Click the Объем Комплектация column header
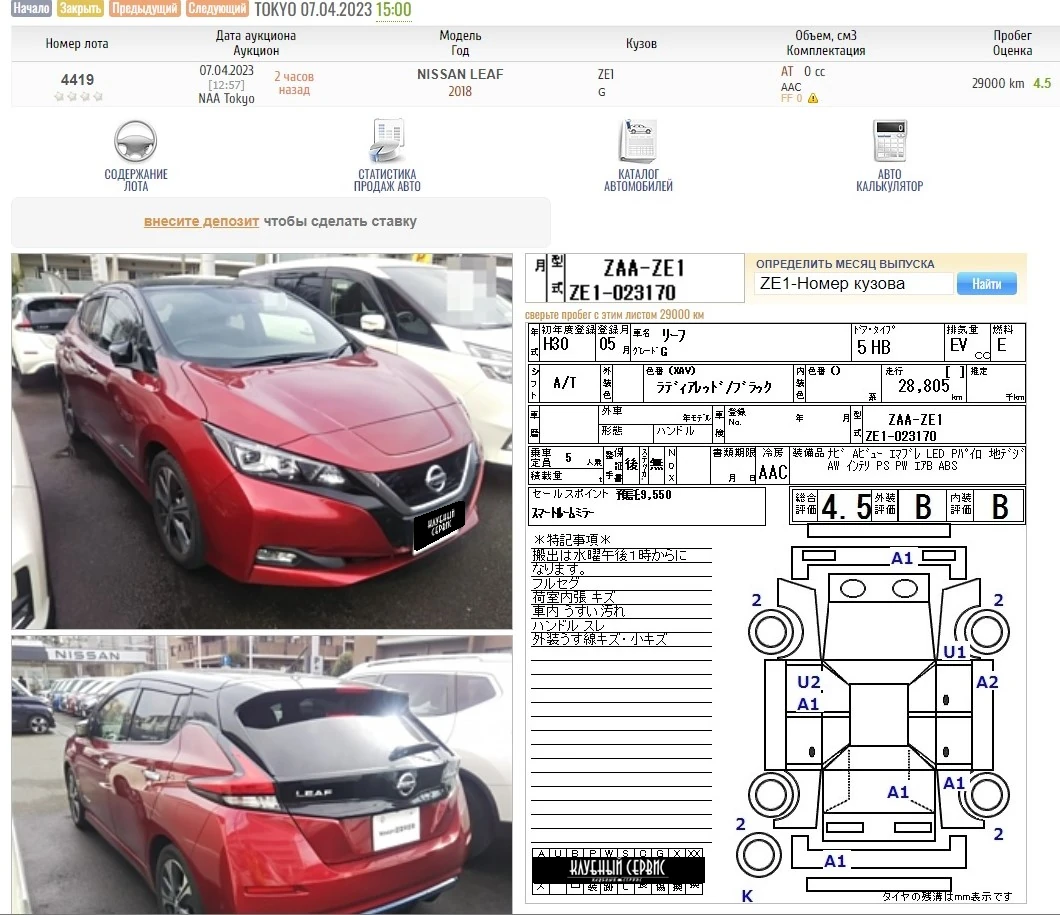This screenshot has height=915, width=1060. (x=825, y=43)
